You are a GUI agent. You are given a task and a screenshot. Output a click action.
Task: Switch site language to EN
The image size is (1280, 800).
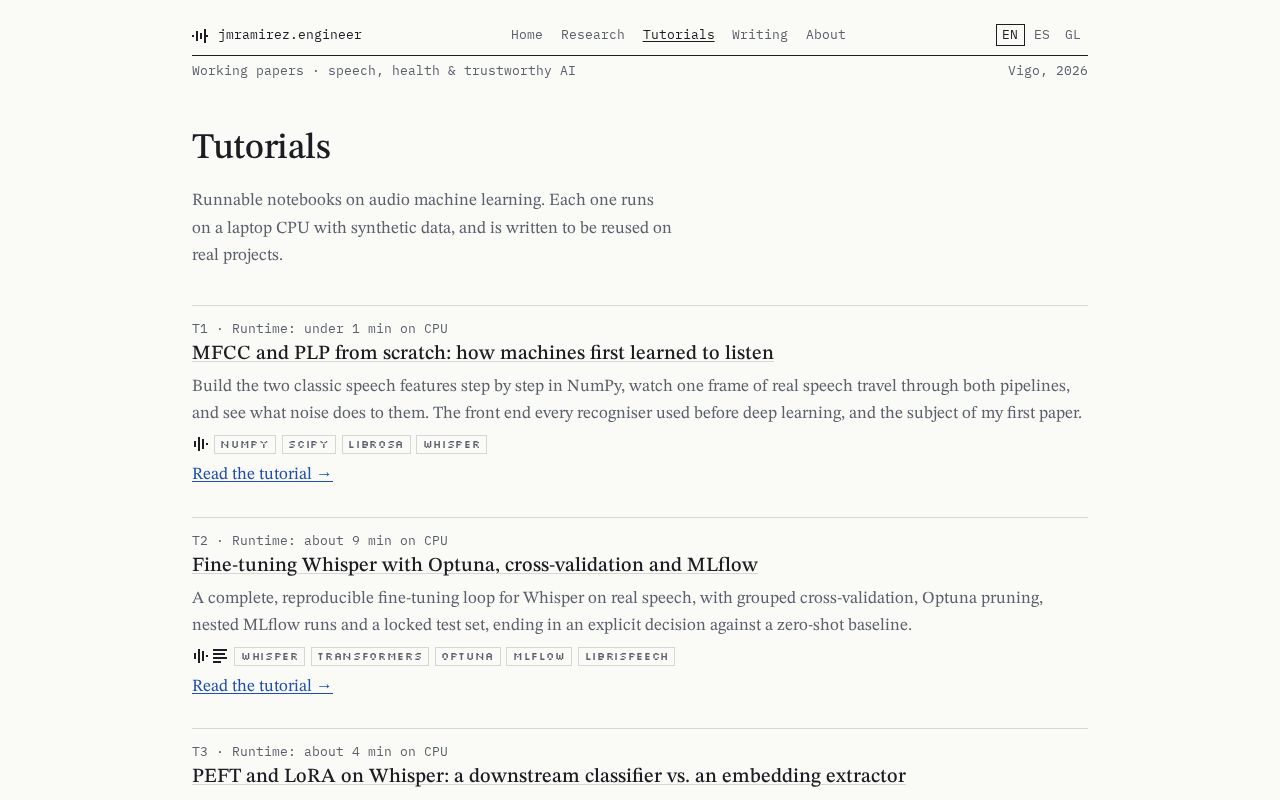click(1010, 35)
